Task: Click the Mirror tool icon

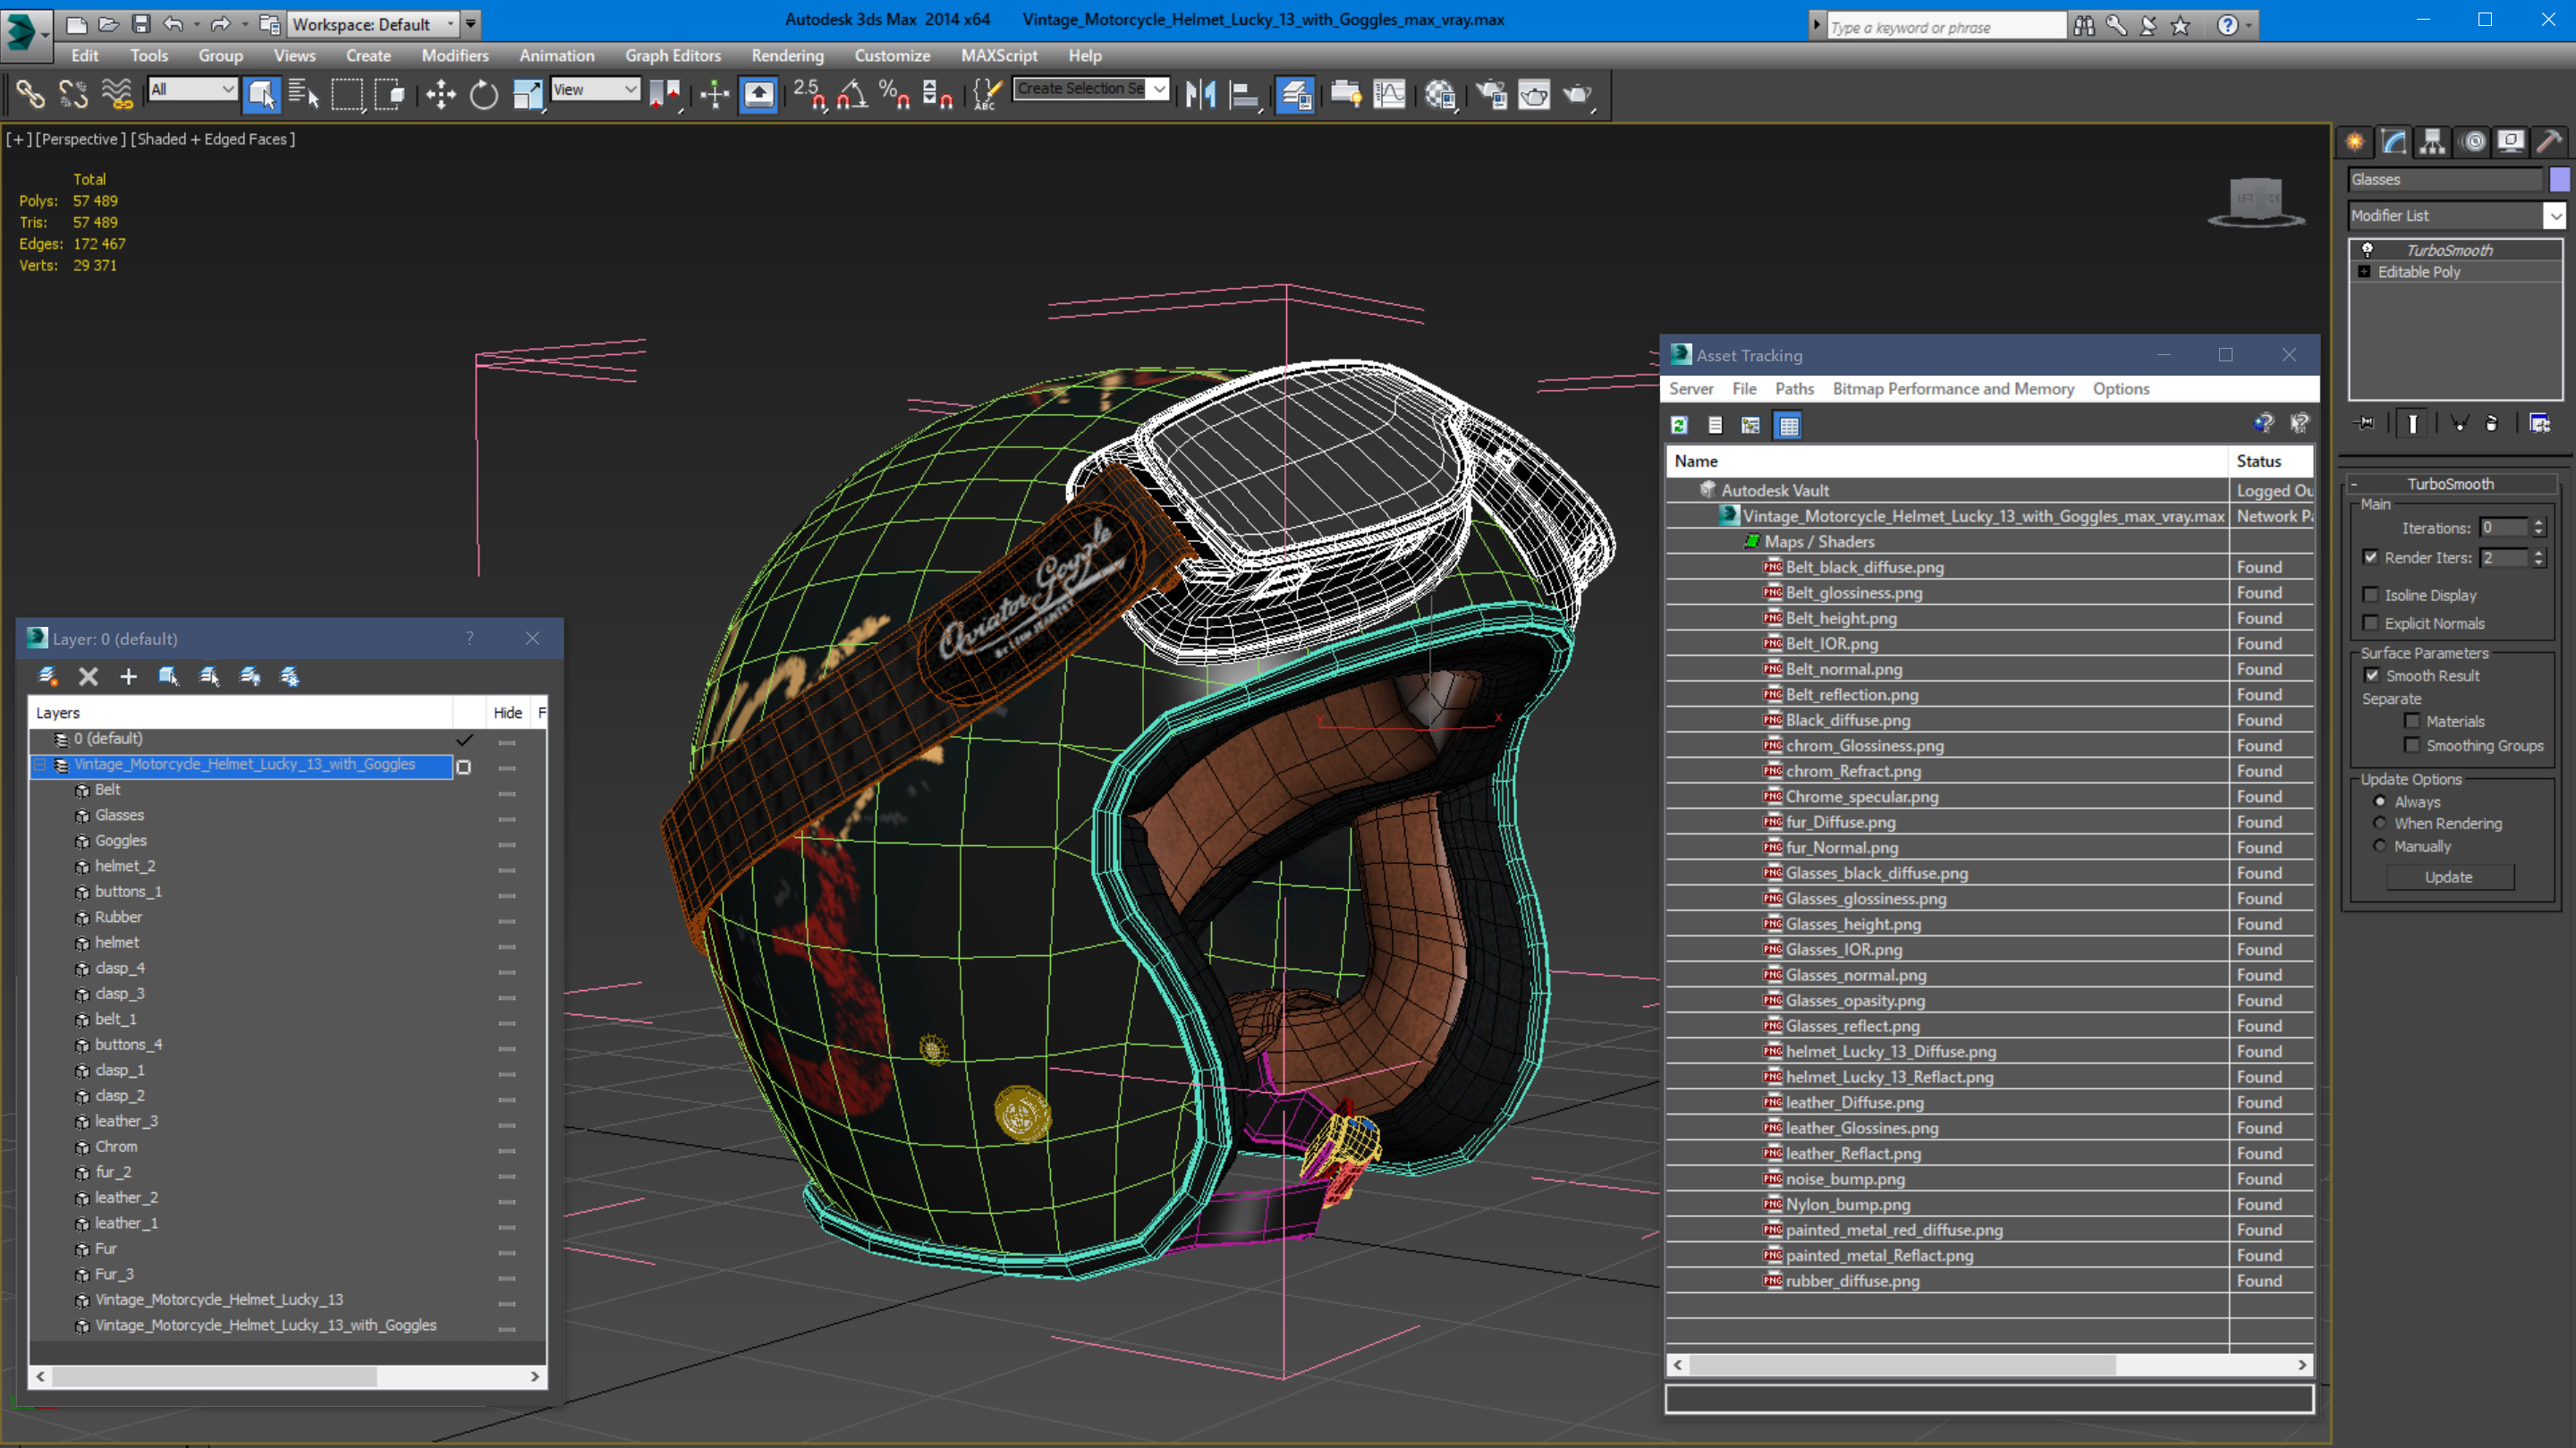Action: 1200,95
